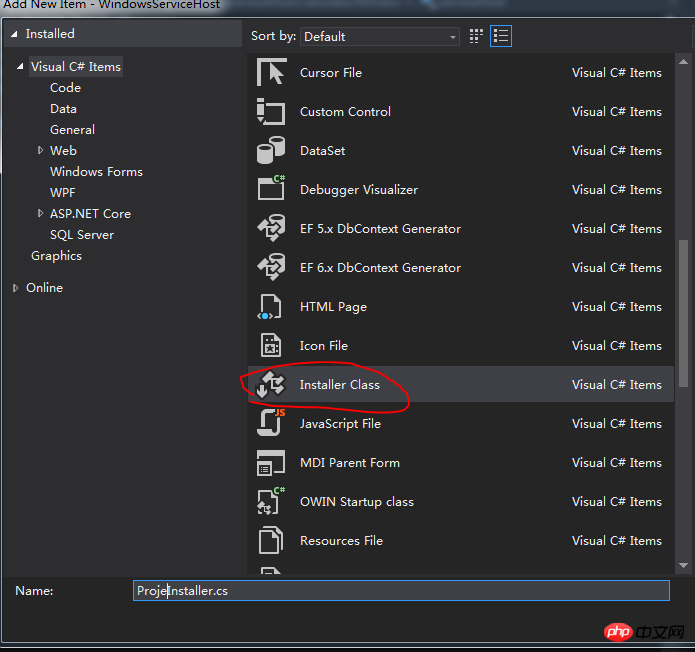Expand the Online templates node
Viewport: 695px width, 652px height.
16,288
